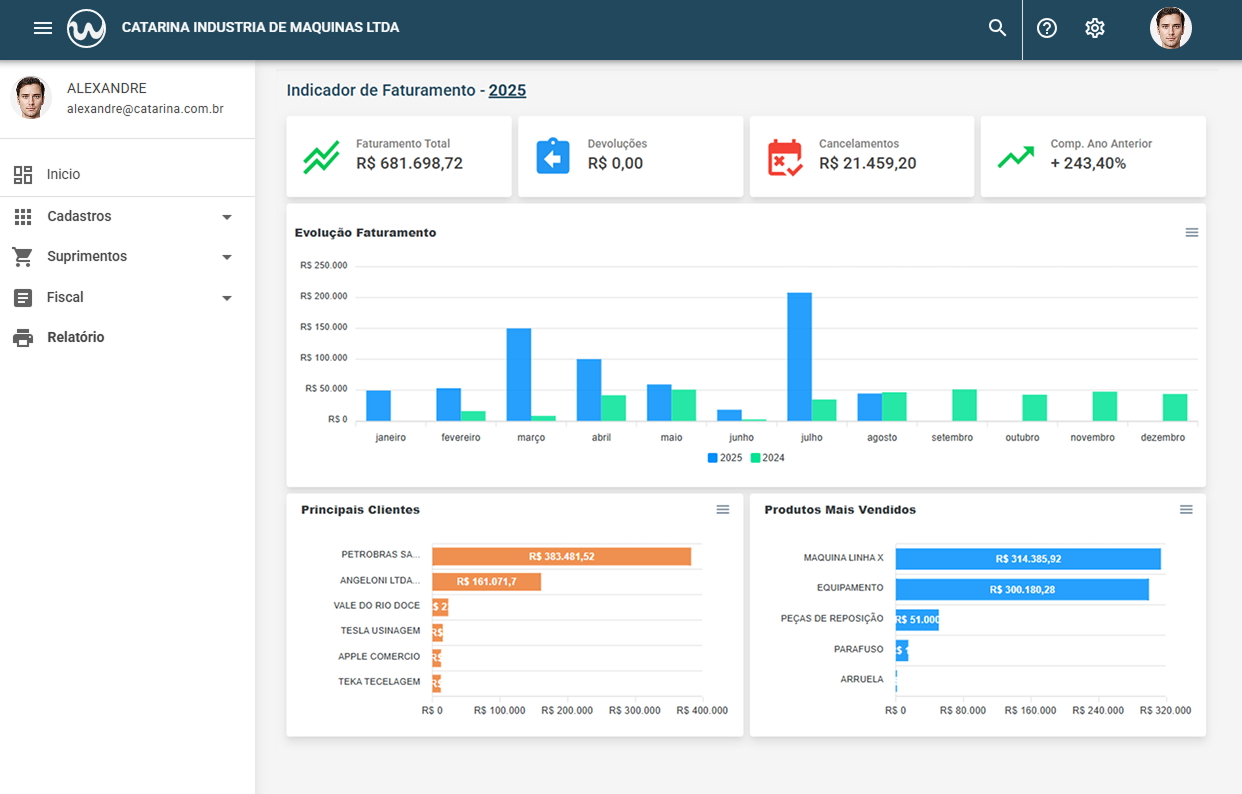Click the alexandre@catarina.com.br email text

145,108
